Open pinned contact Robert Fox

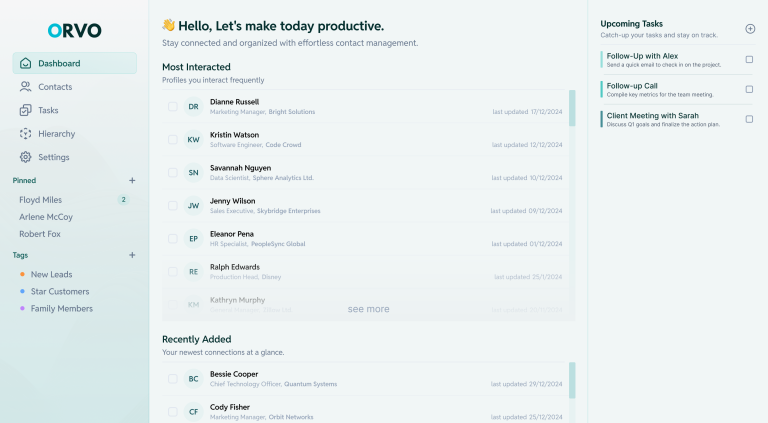40,234
